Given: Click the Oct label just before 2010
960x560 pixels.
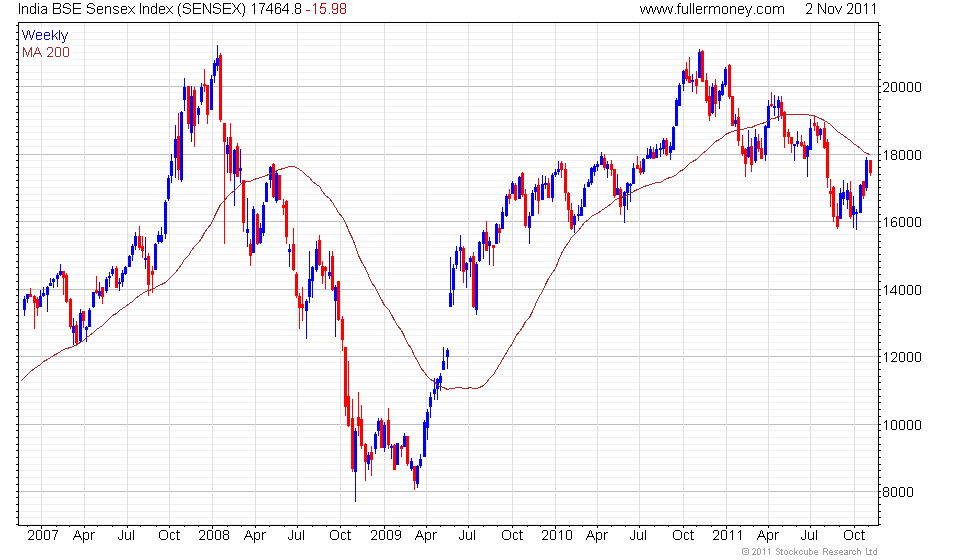Looking at the screenshot, I should click(x=512, y=536).
